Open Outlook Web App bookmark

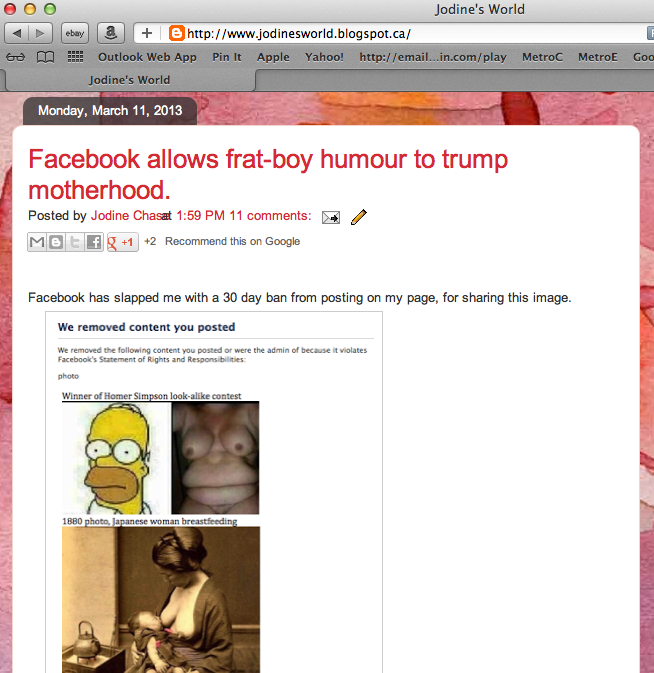click(x=147, y=57)
